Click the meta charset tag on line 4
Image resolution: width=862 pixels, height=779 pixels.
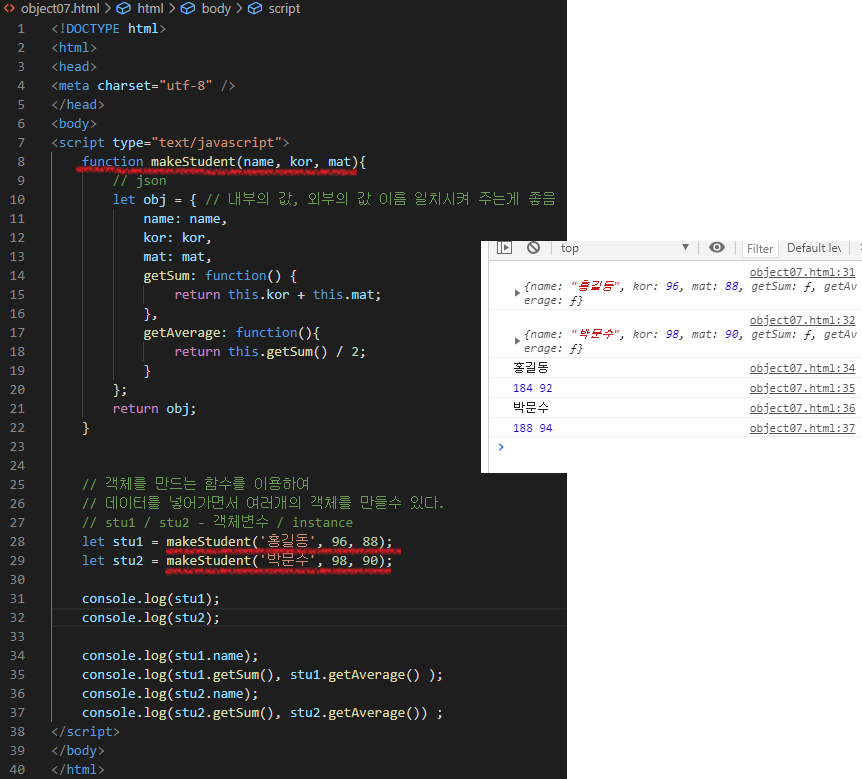click(143, 86)
